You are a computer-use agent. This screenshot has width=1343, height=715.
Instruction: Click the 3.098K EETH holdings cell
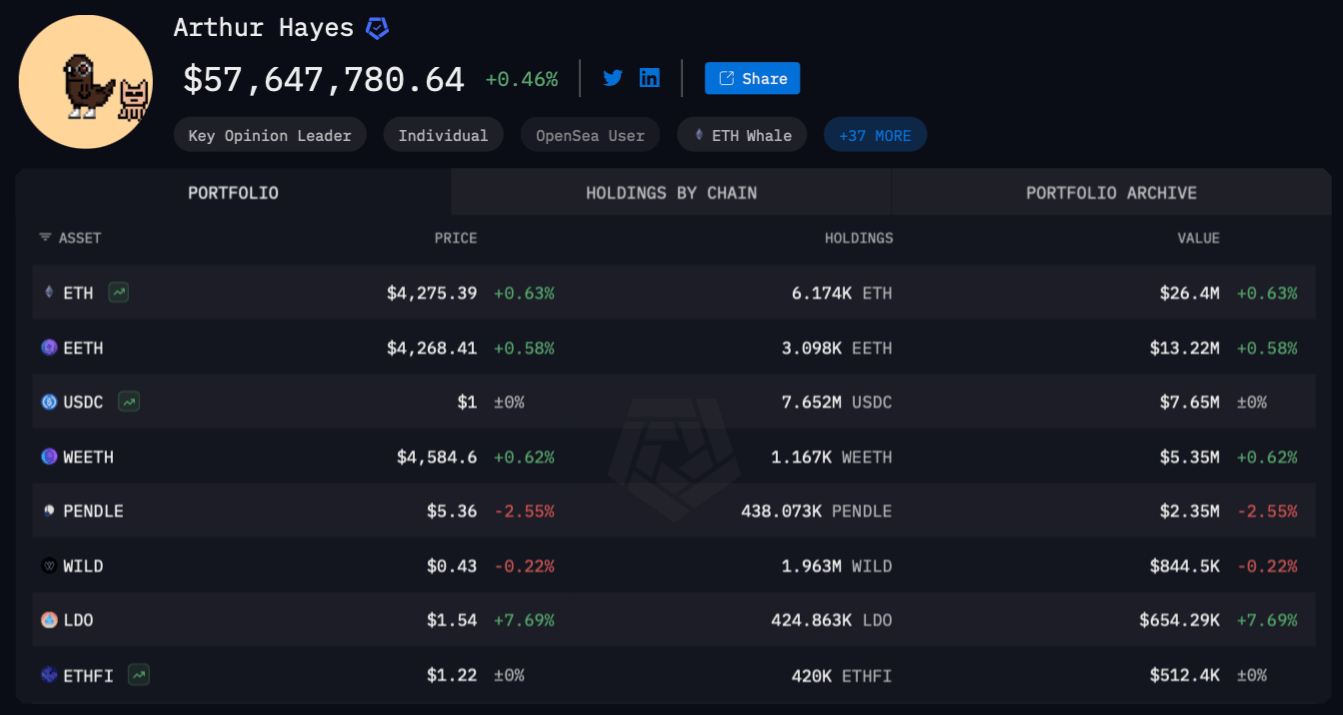tap(837, 348)
